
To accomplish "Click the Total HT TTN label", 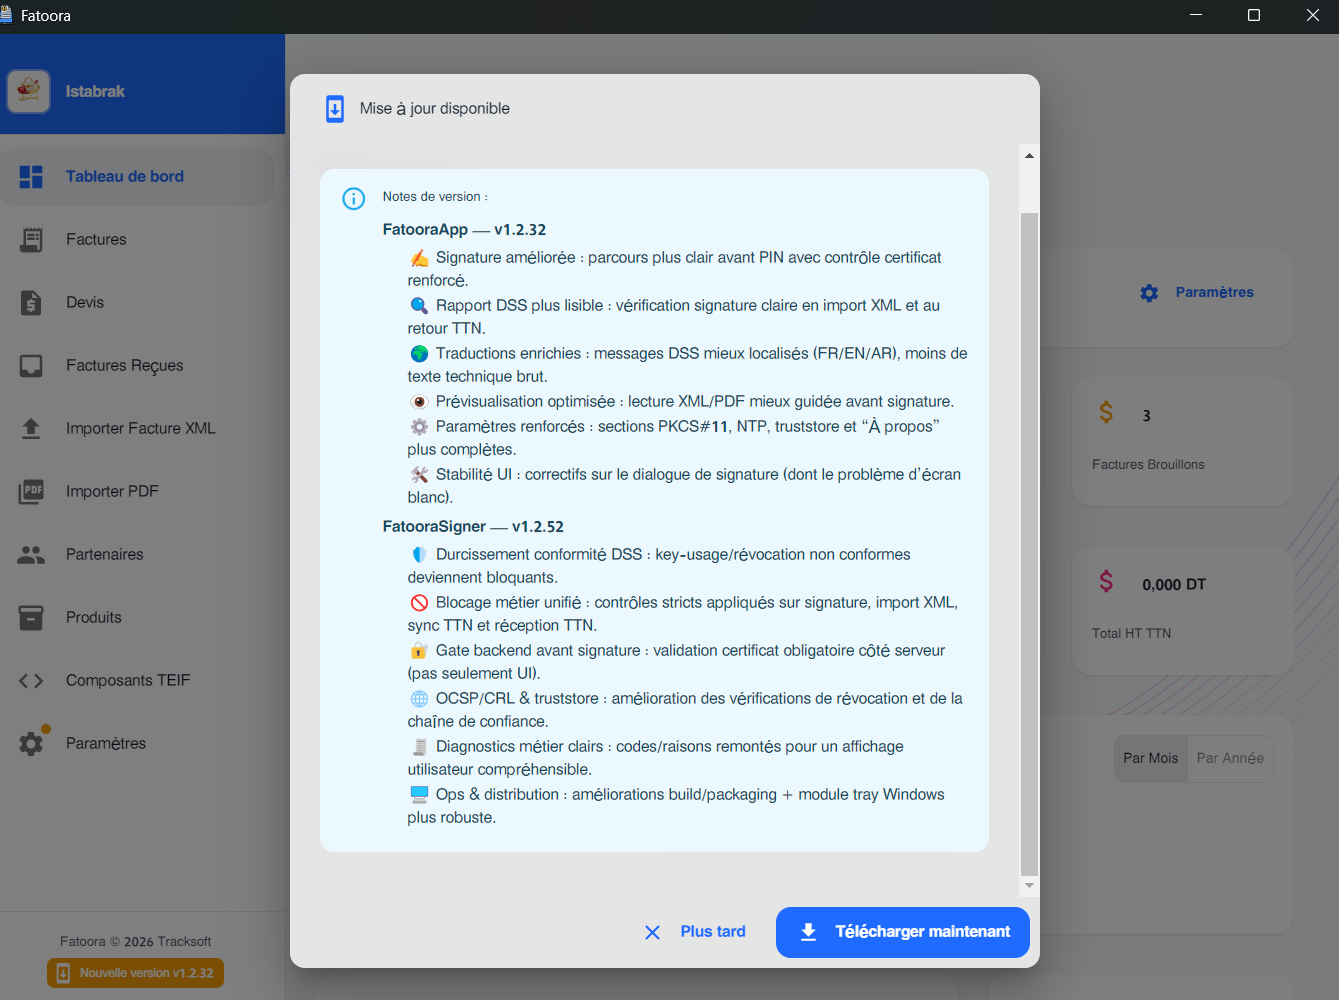I will [1131, 634].
